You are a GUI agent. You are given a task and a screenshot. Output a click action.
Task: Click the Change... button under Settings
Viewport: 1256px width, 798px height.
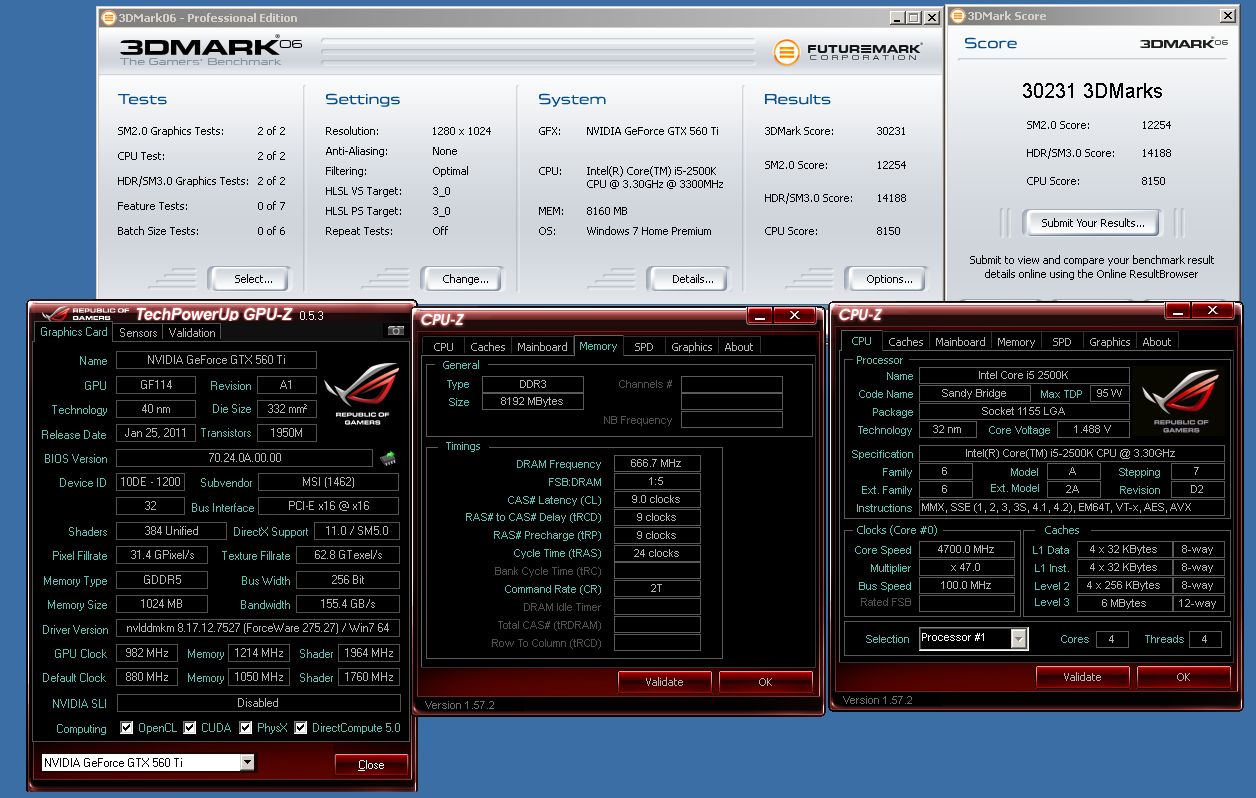click(x=465, y=279)
